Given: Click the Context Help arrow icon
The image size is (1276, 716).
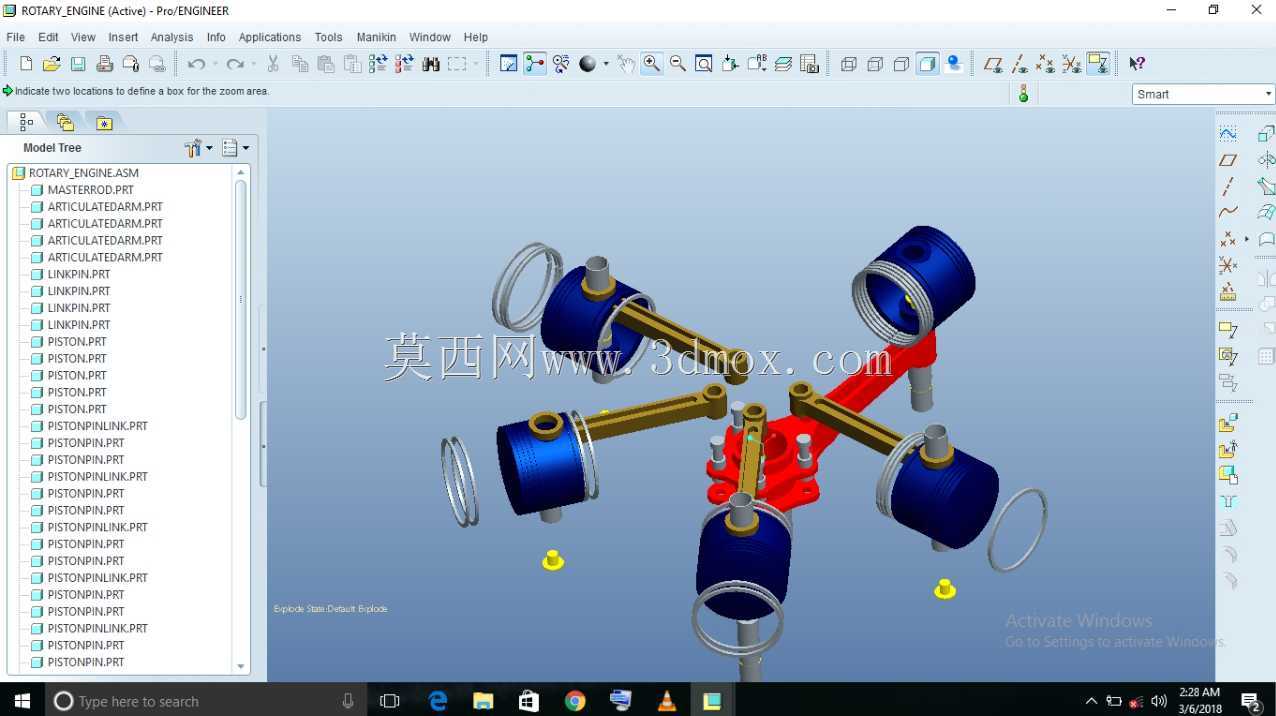Looking at the screenshot, I should tap(1137, 64).
